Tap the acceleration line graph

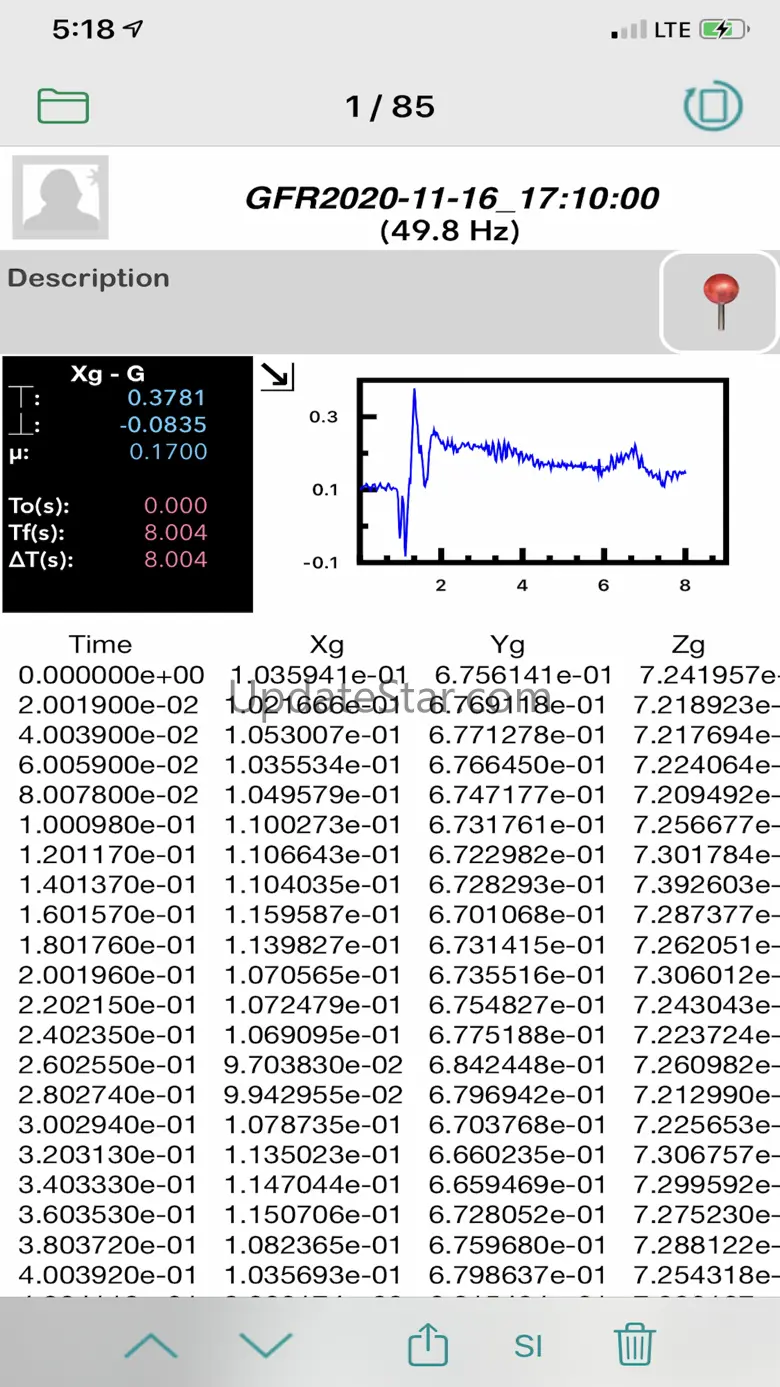click(542, 472)
